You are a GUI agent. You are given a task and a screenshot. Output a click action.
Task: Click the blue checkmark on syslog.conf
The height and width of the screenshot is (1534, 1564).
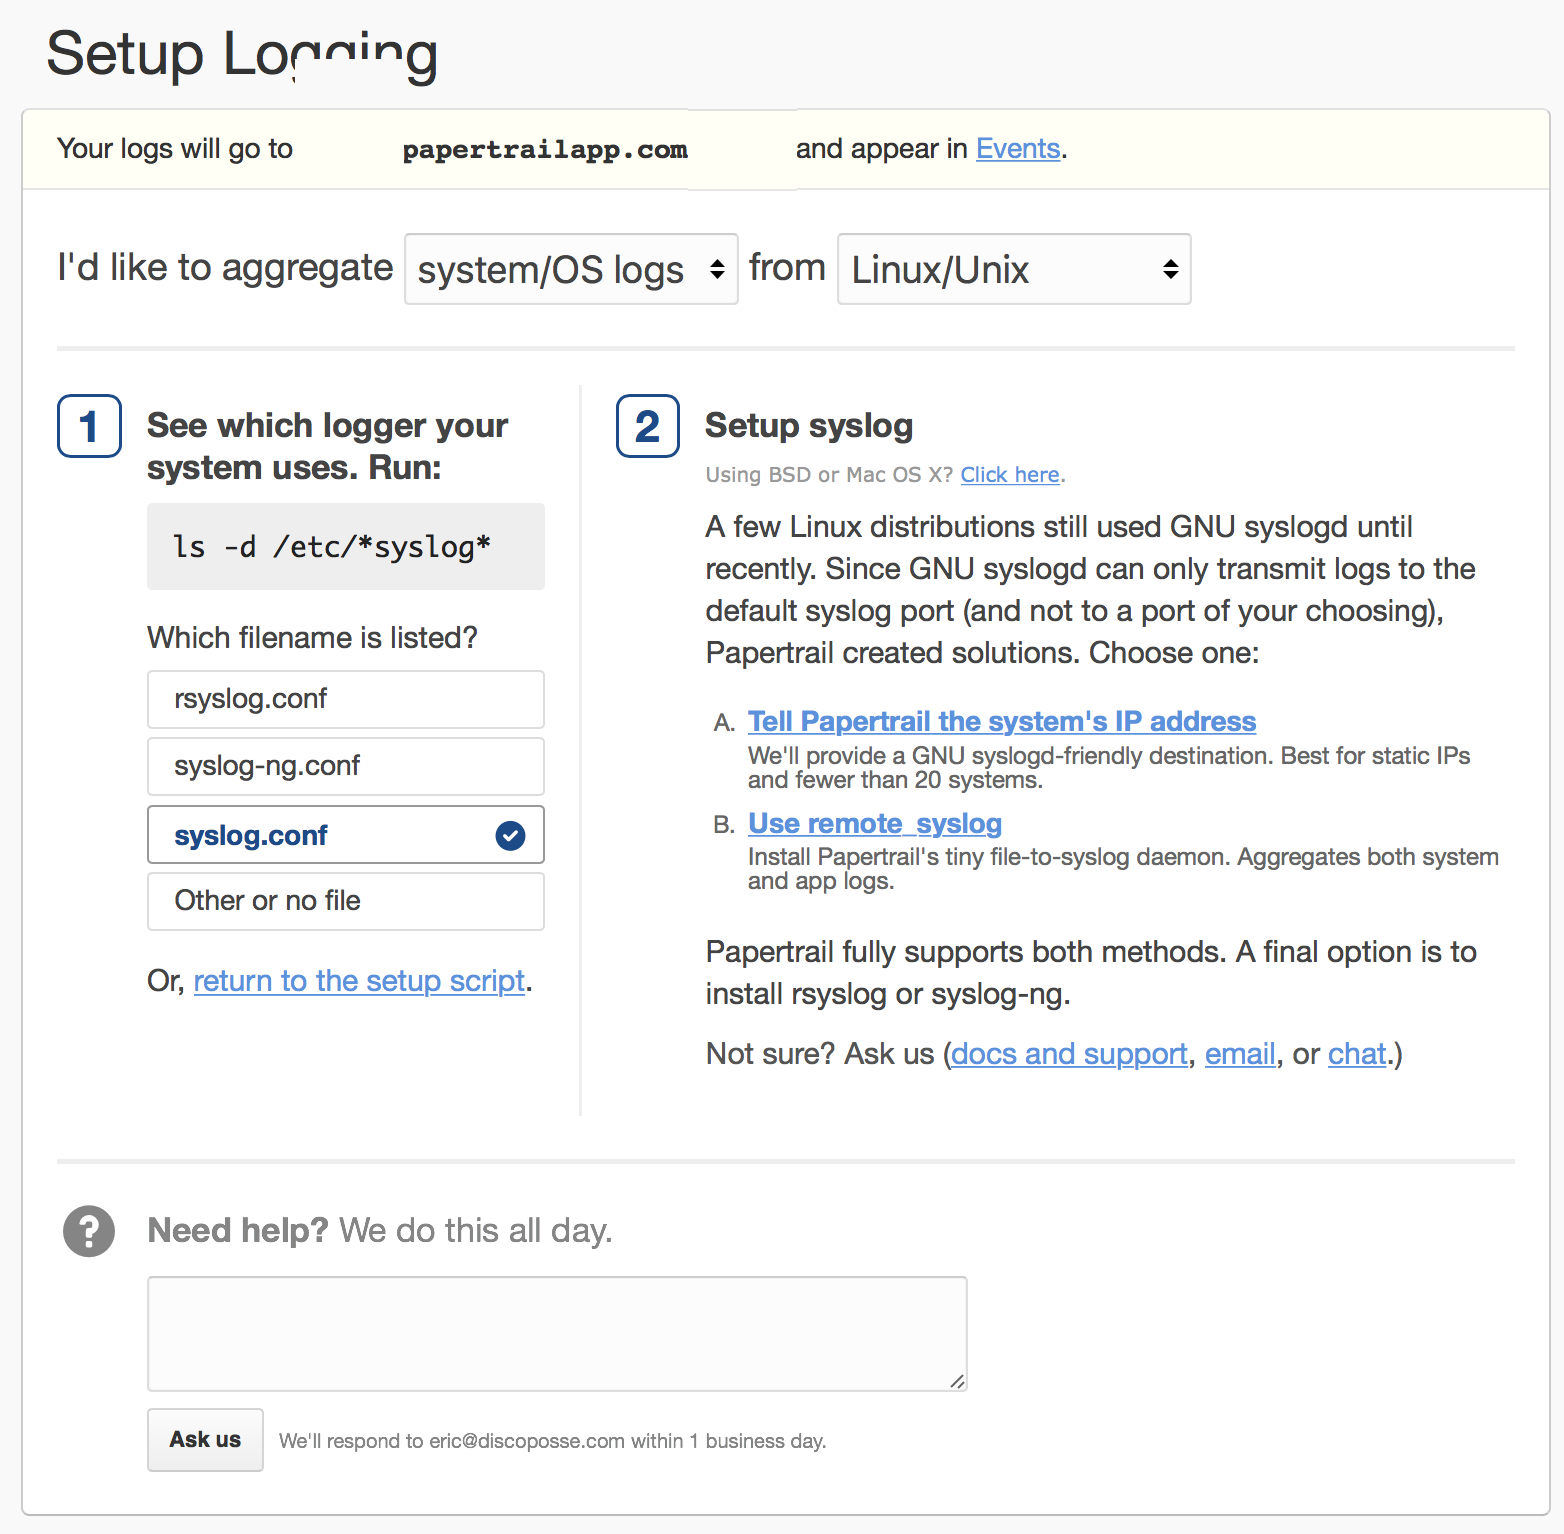coord(510,835)
